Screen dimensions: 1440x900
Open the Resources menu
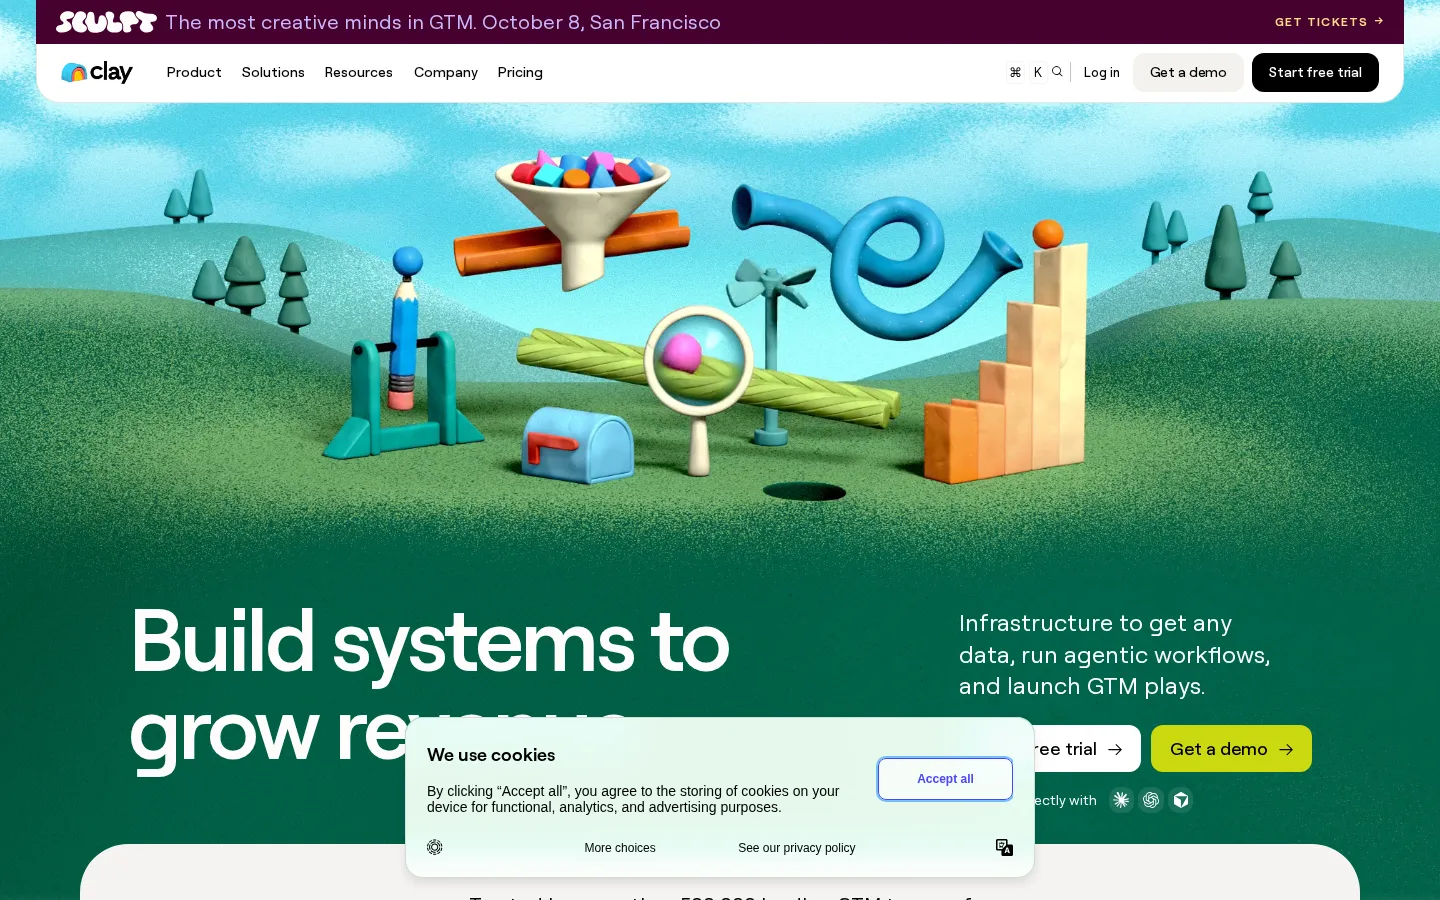tap(358, 72)
